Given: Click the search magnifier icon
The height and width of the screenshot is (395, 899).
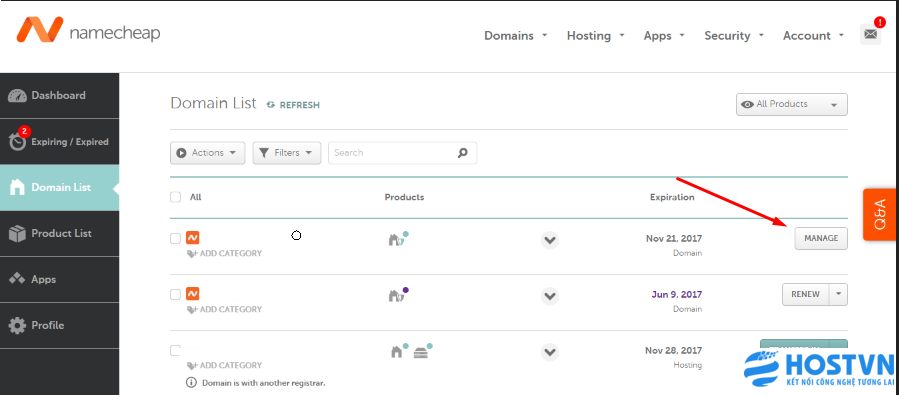Looking at the screenshot, I should tap(463, 153).
